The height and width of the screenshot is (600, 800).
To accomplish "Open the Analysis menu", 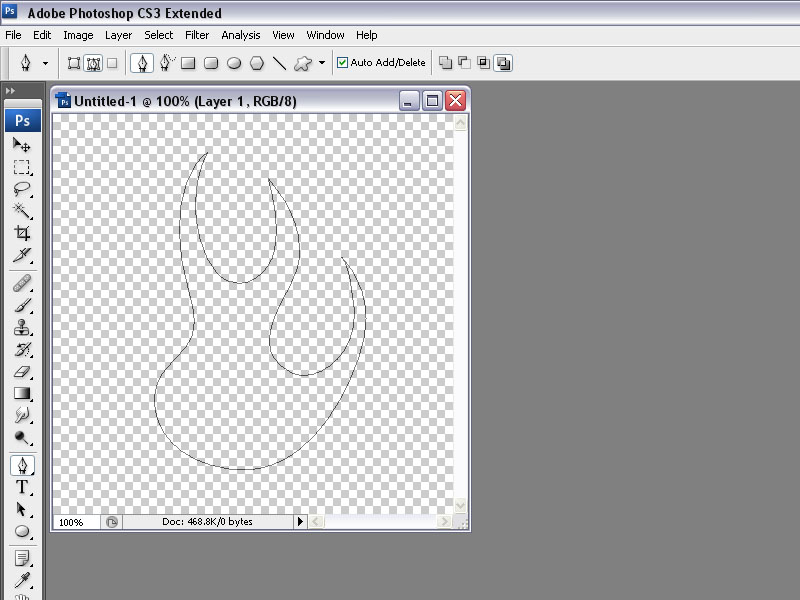I will pyautogui.click(x=240, y=35).
